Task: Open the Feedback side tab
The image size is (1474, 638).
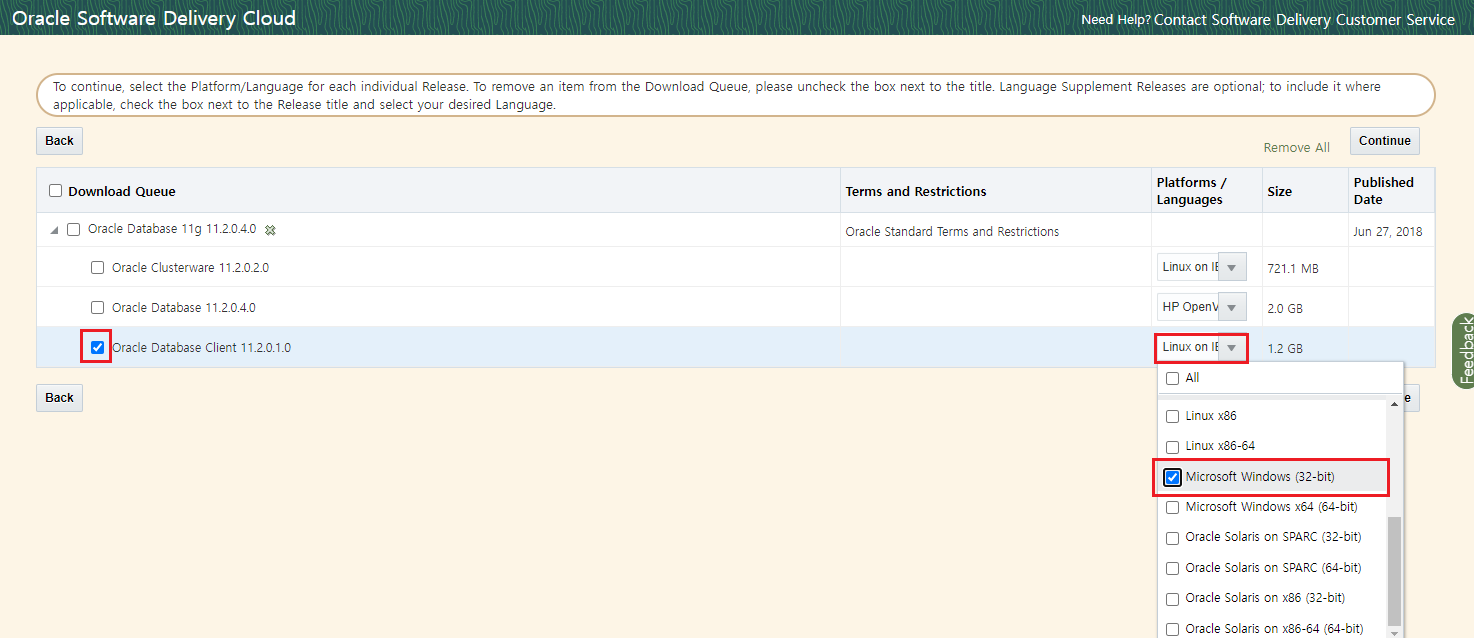Action: click(x=1464, y=350)
